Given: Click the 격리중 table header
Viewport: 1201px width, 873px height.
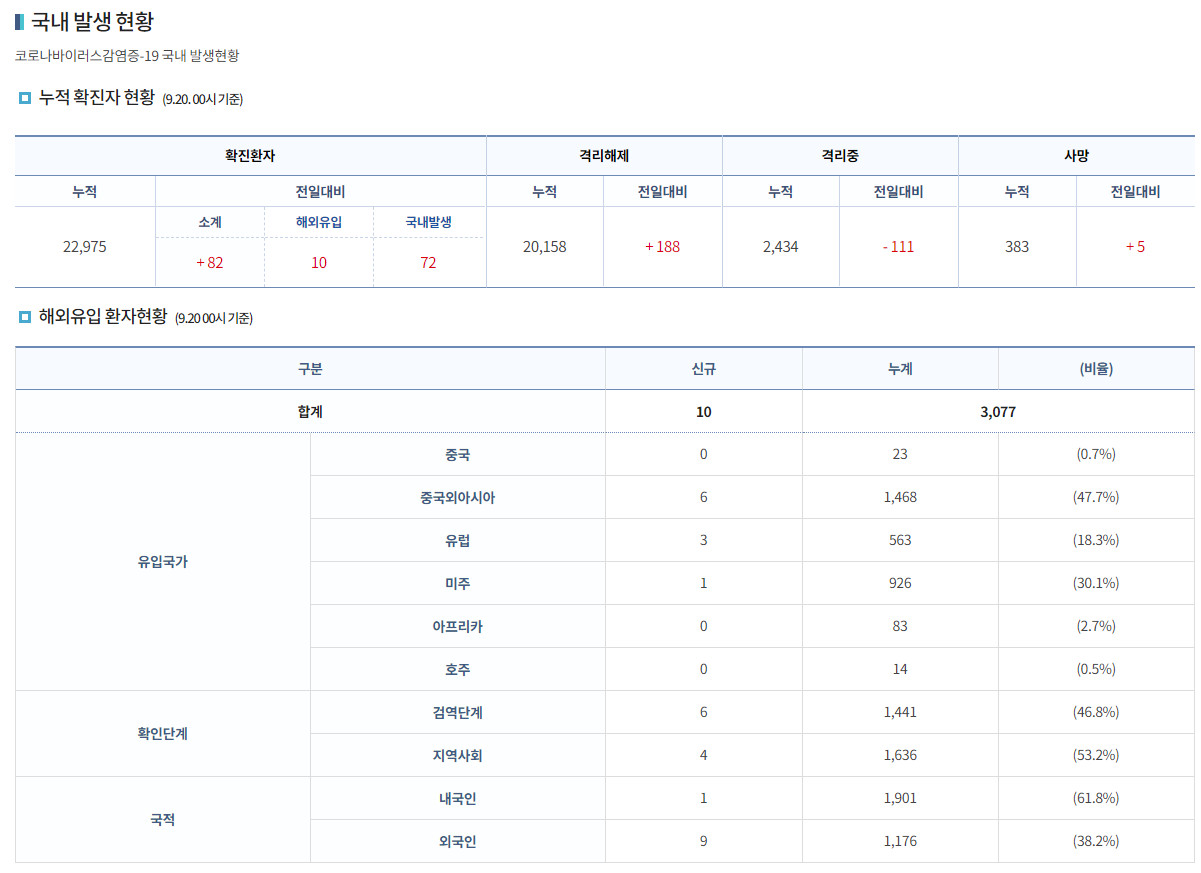Looking at the screenshot, I should tap(840, 156).
